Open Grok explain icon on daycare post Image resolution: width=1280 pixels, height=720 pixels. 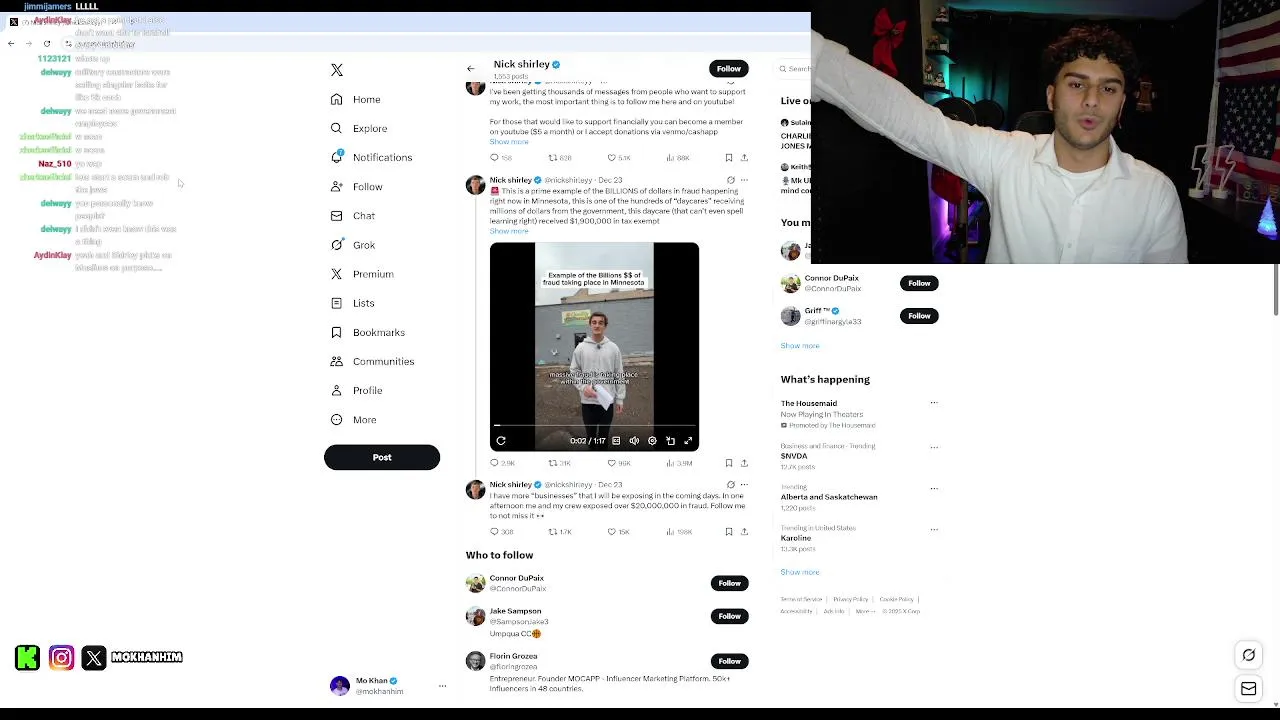click(730, 180)
